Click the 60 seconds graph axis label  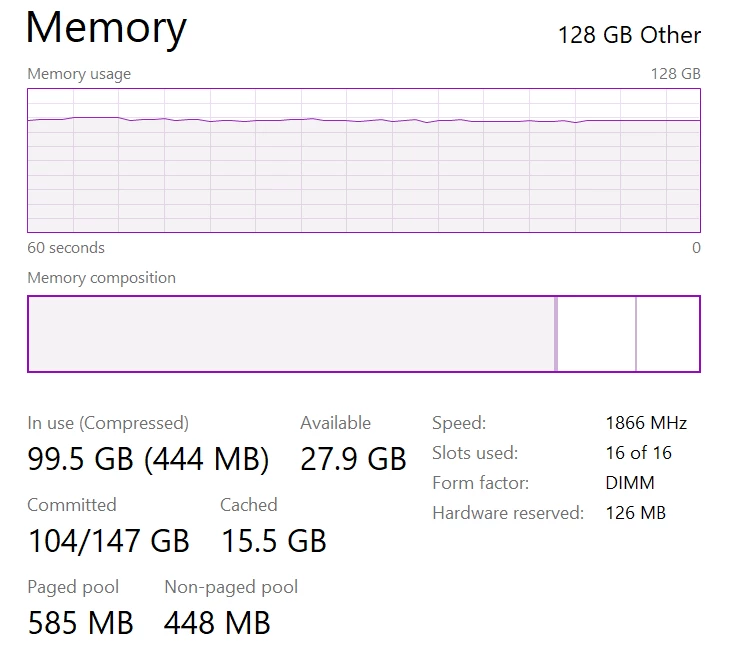(x=66, y=248)
